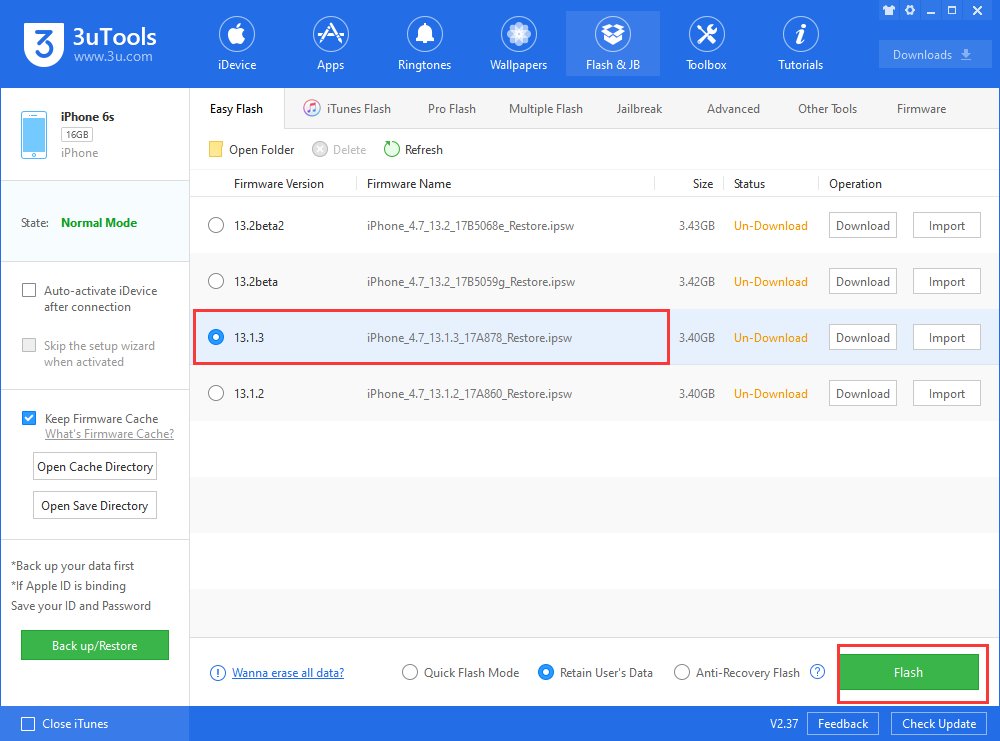Import firmware for 13.2beta row

point(946,281)
